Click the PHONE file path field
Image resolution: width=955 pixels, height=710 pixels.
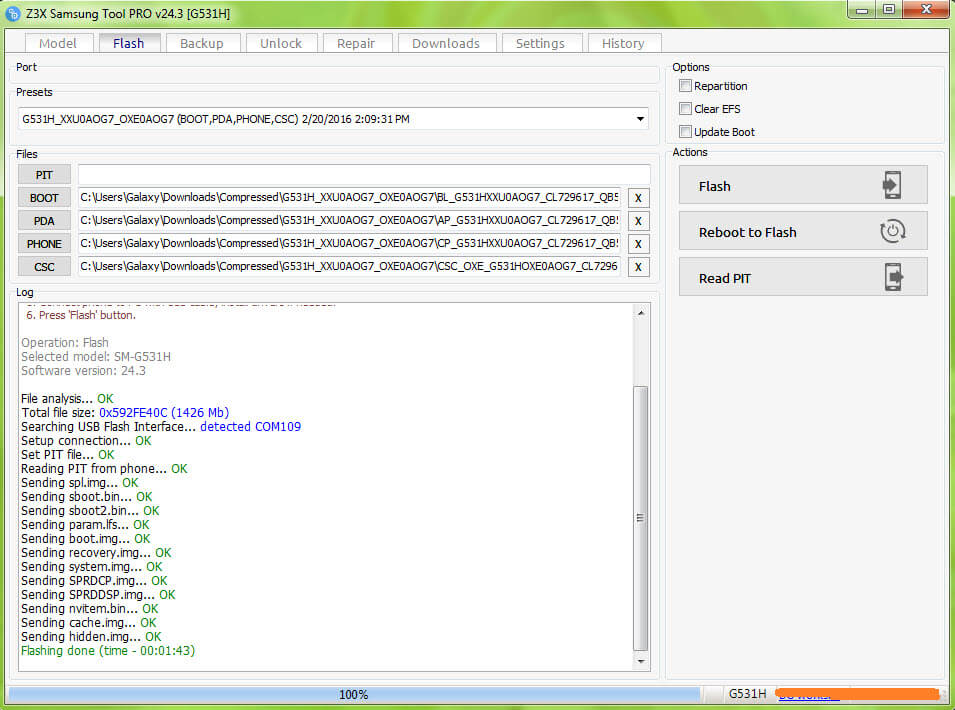pos(349,244)
